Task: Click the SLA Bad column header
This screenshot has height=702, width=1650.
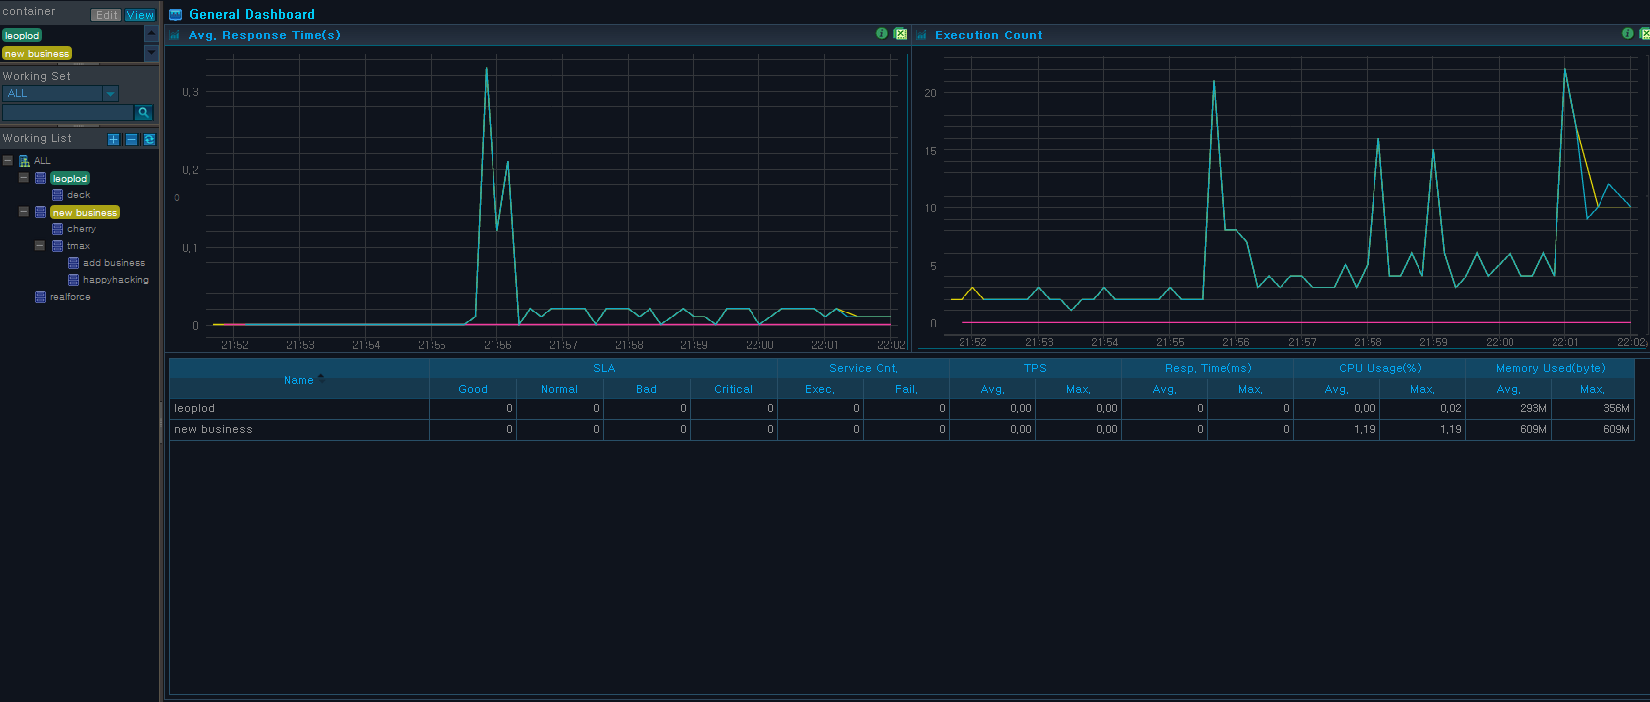Action: pyautogui.click(x=647, y=389)
